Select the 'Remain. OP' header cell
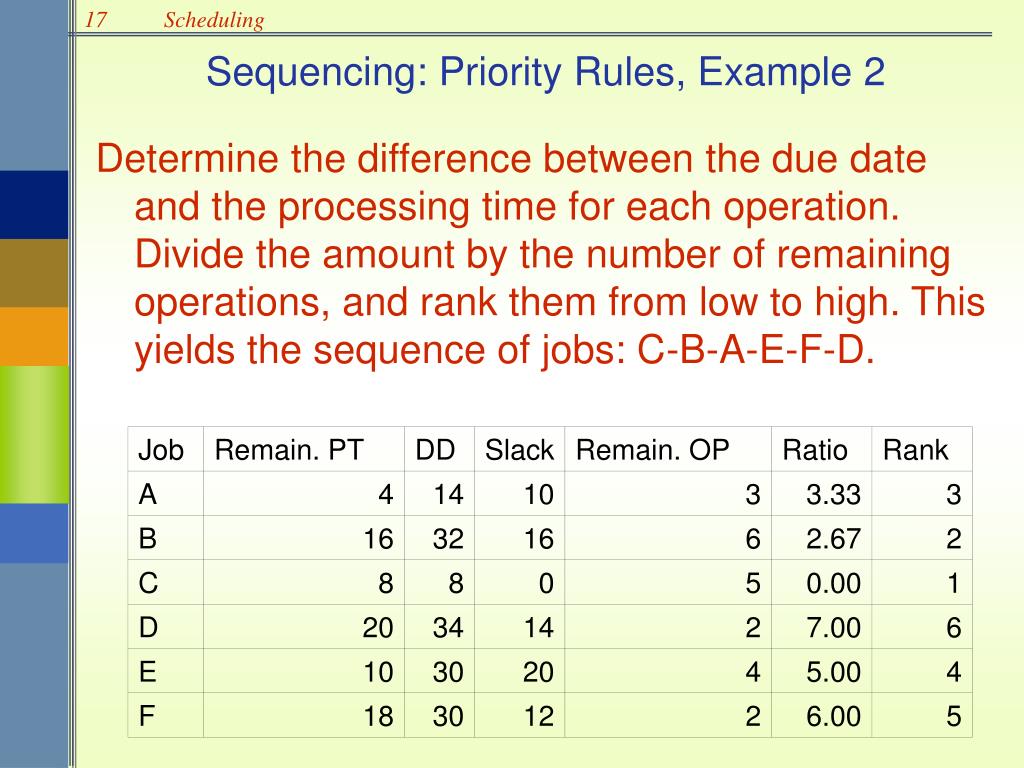 click(668, 449)
